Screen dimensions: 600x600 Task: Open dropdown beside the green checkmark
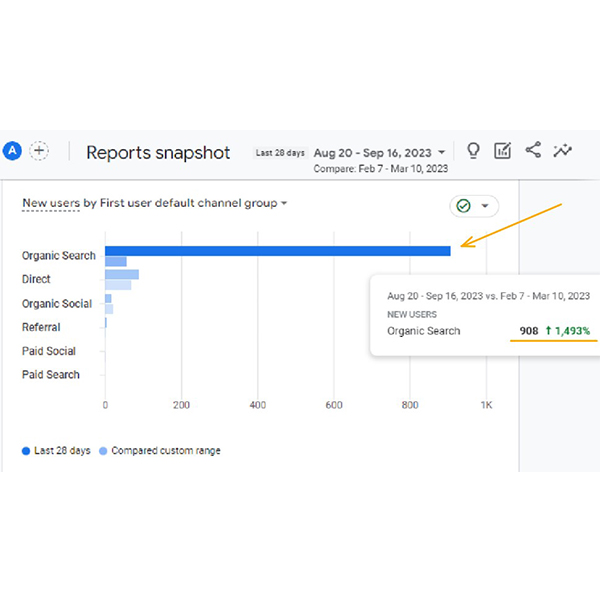pyautogui.click(x=485, y=206)
